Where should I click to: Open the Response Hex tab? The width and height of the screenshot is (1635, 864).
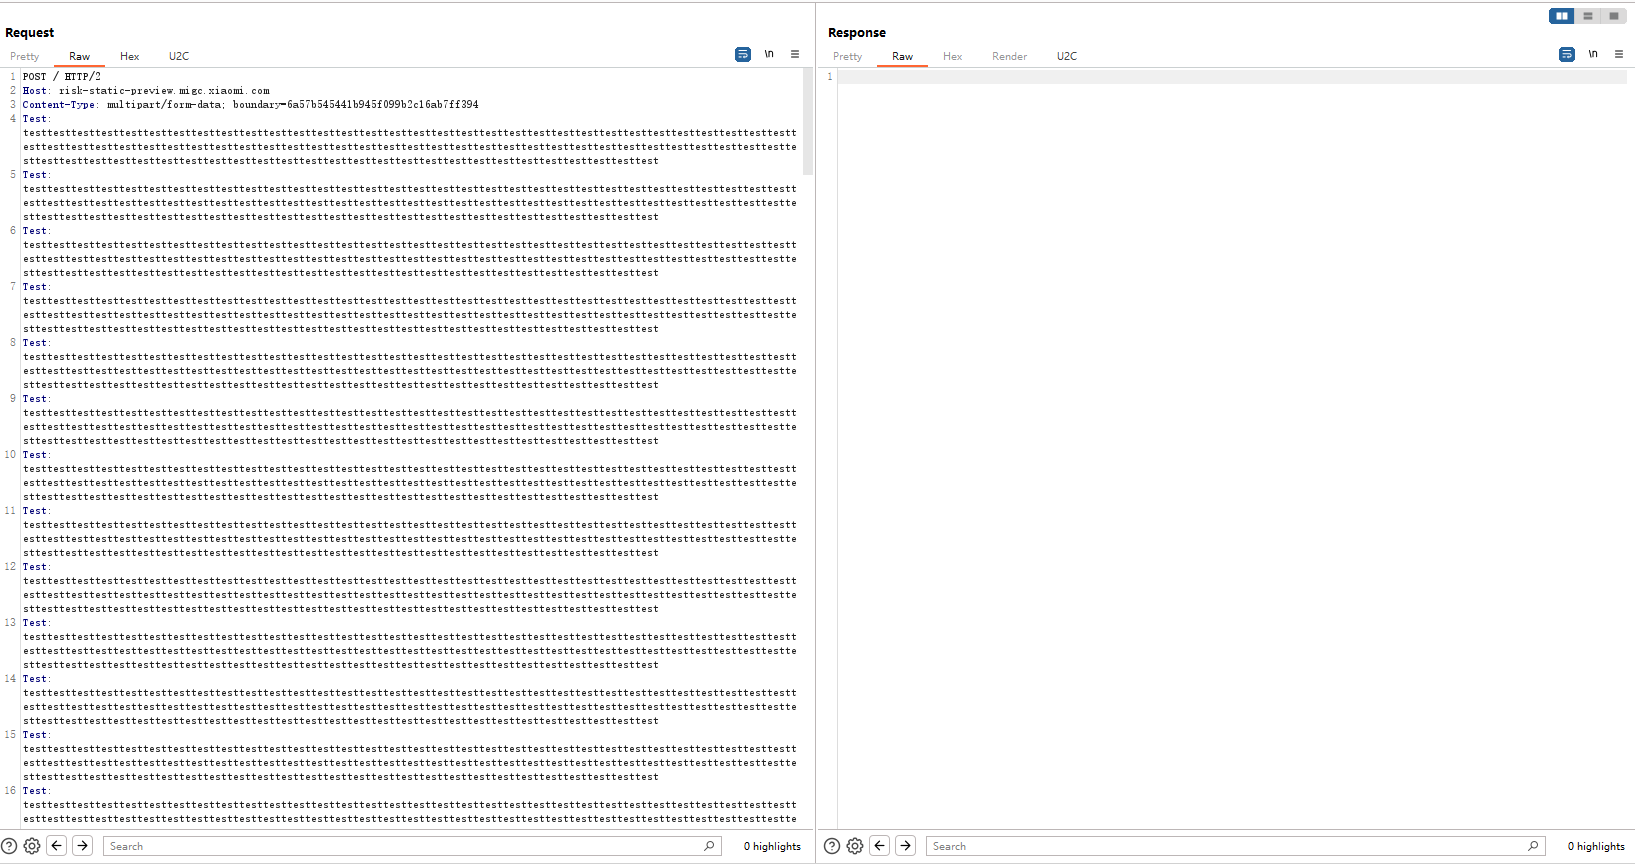point(953,56)
